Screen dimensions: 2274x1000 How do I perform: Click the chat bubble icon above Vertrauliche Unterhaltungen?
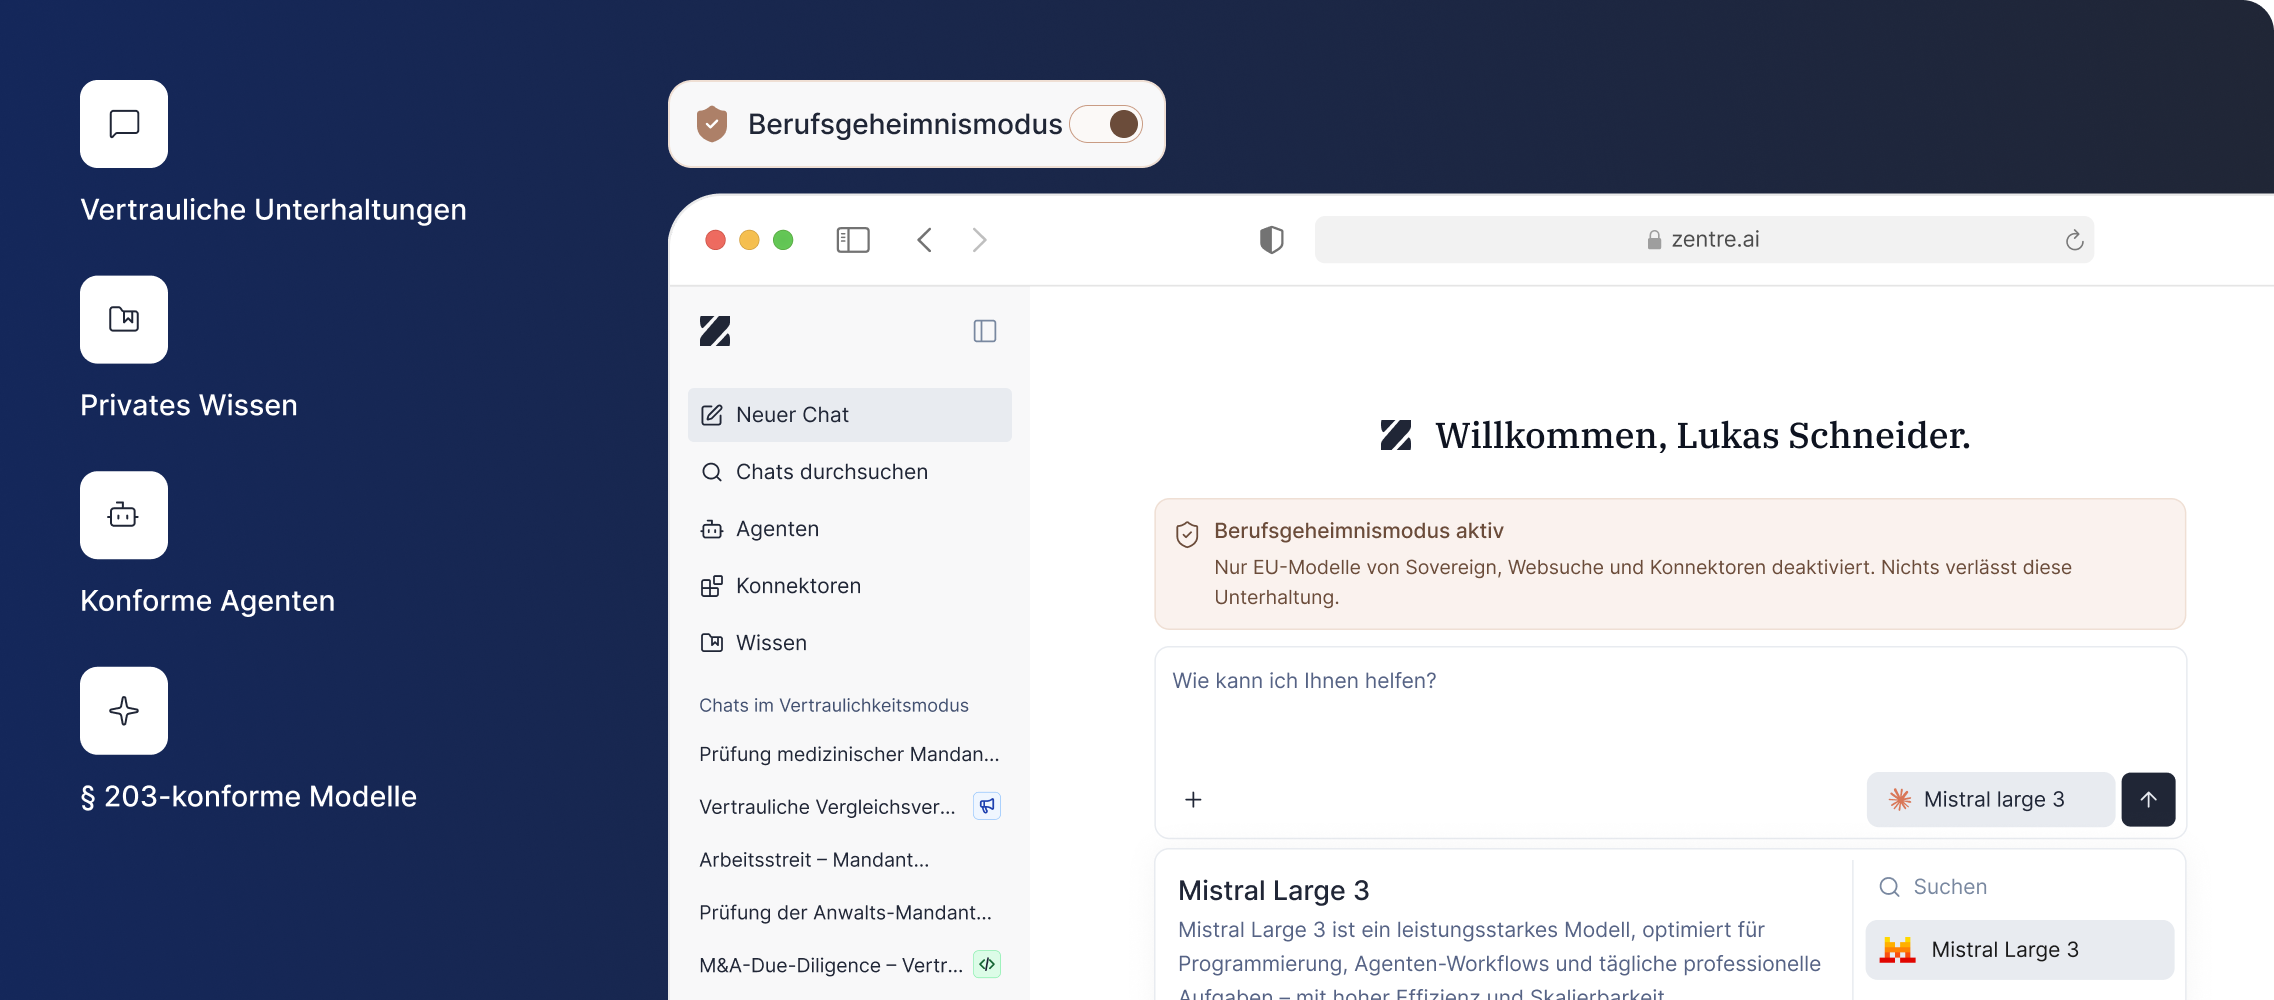click(x=124, y=124)
